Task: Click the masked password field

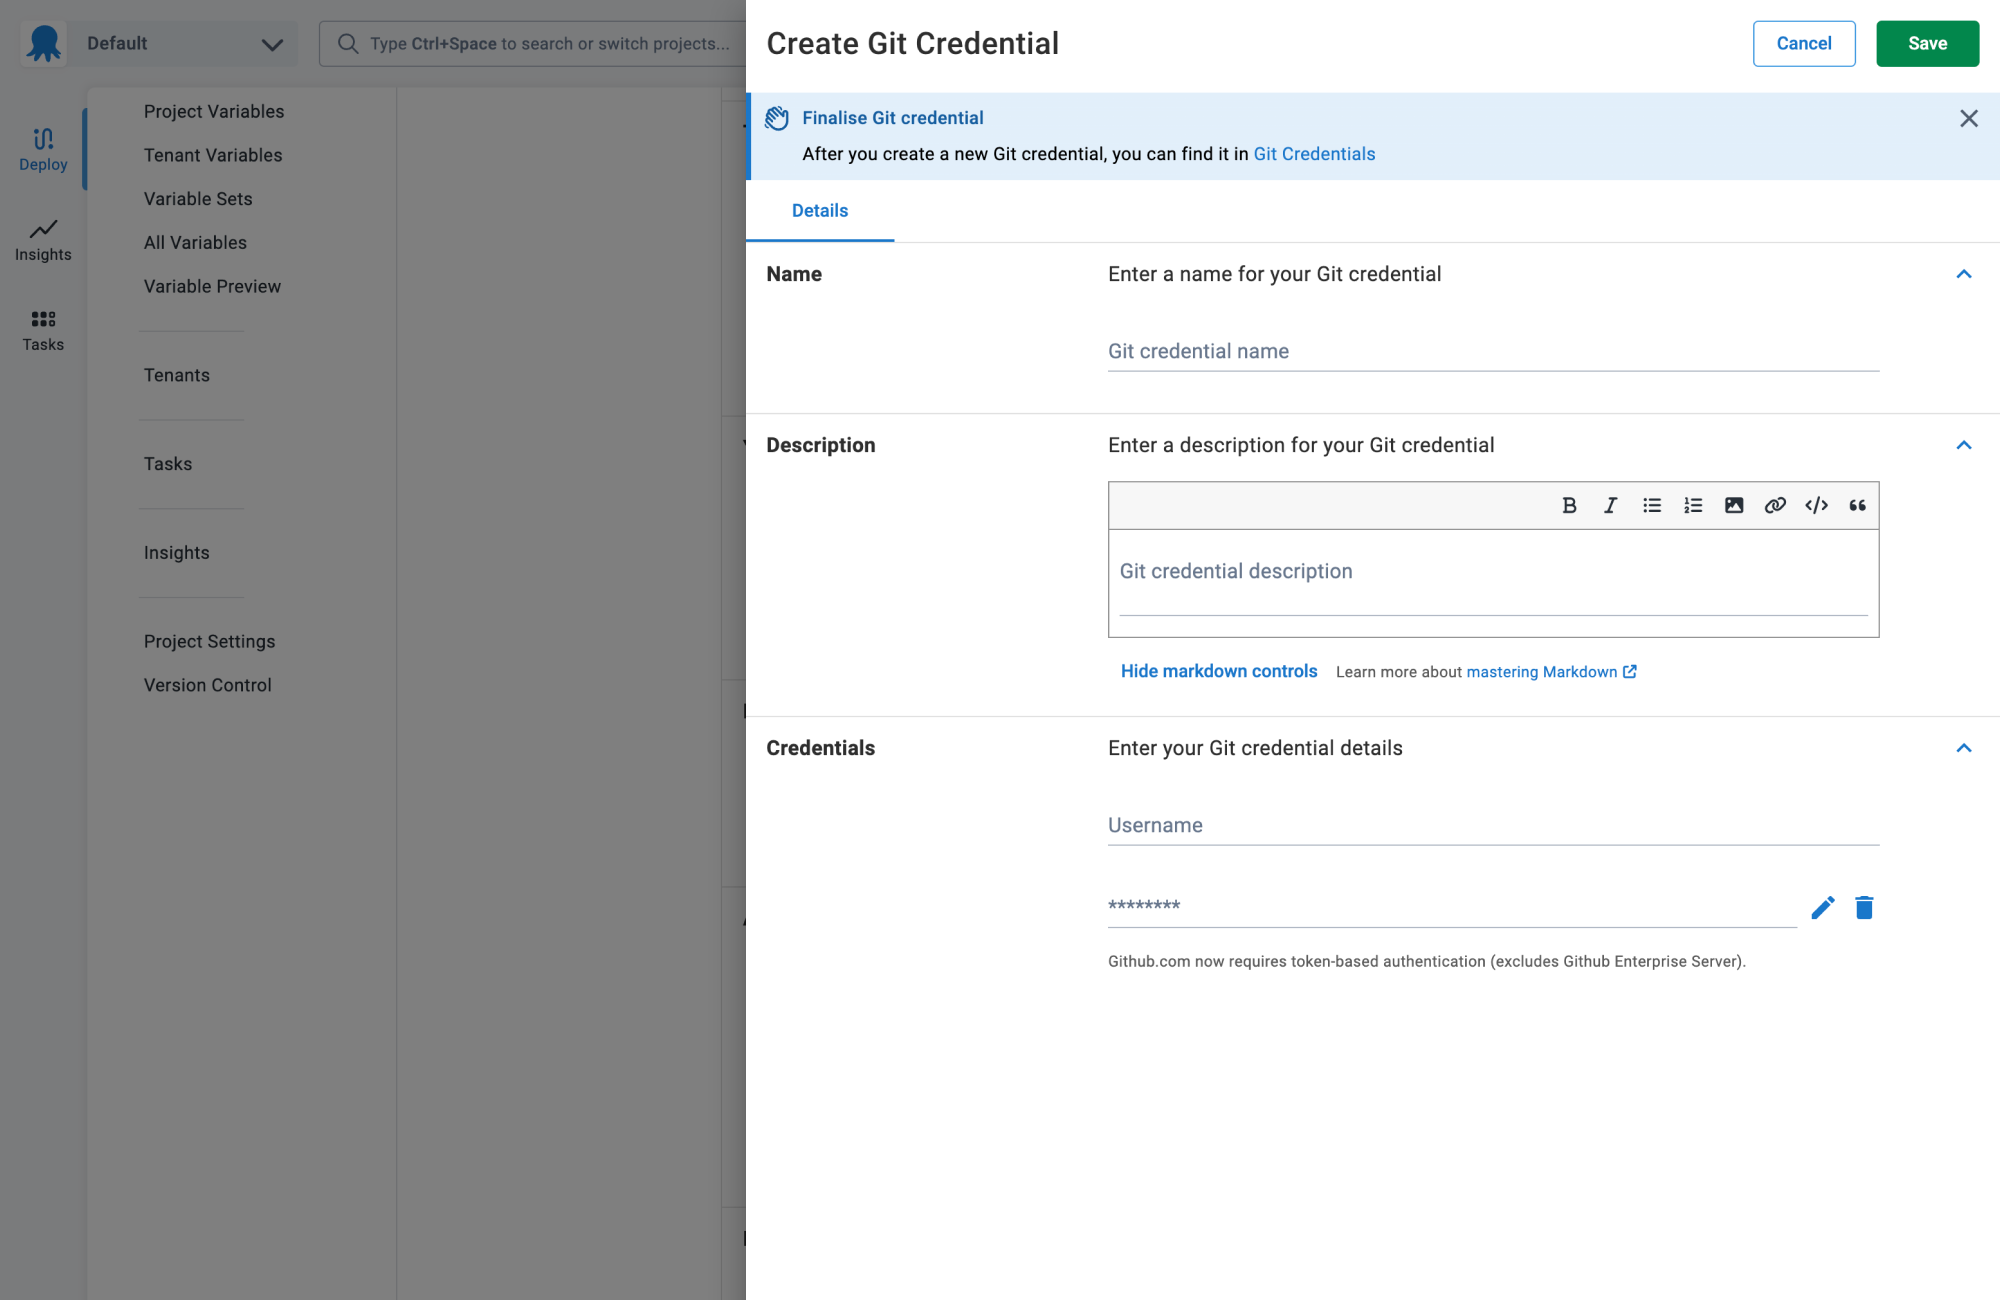Action: pos(1452,906)
